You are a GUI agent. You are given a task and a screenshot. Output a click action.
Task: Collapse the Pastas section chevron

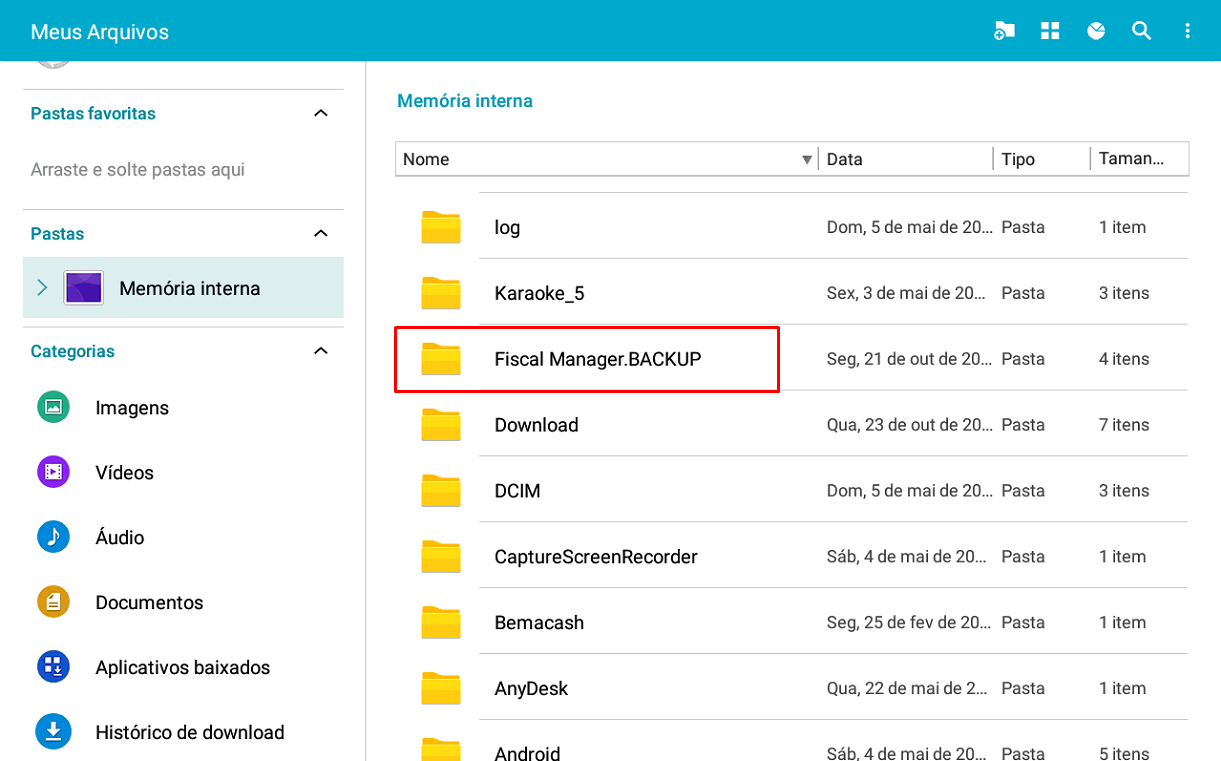pyautogui.click(x=321, y=233)
